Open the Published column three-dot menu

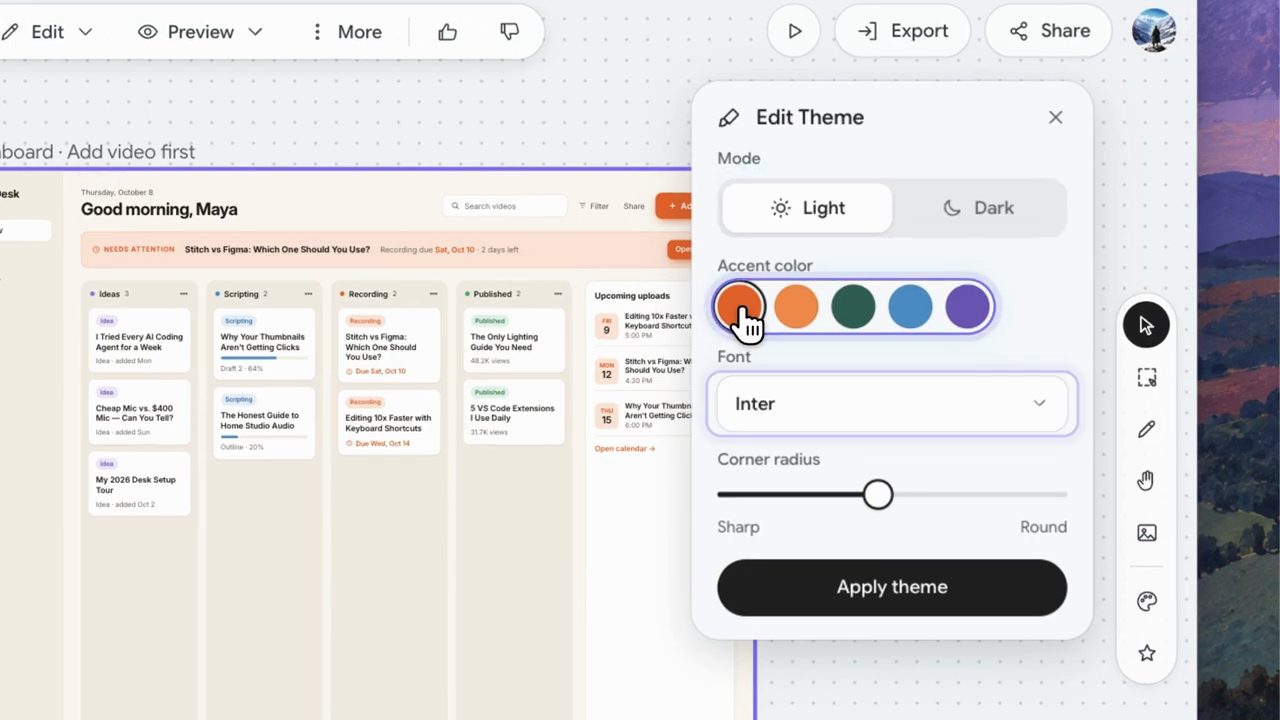point(558,294)
